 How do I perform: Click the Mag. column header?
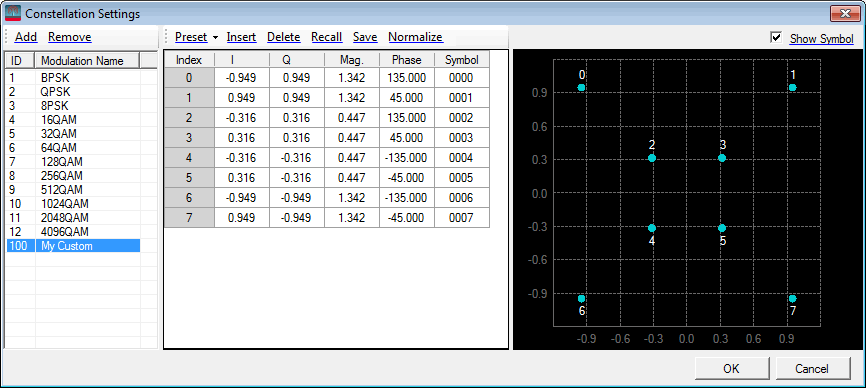[351, 60]
